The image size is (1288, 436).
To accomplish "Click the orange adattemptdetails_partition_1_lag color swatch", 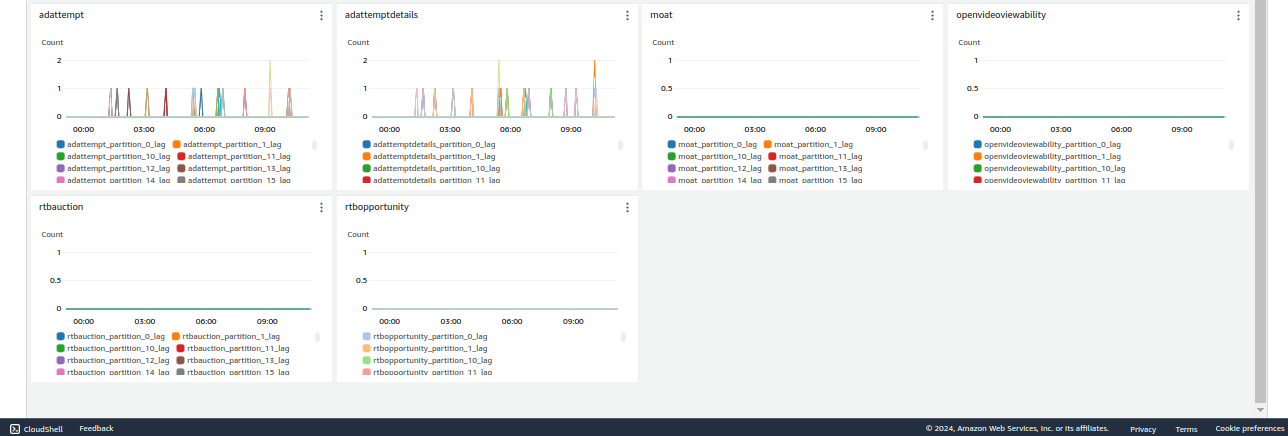I will pyautogui.click(x=367, y=156).
